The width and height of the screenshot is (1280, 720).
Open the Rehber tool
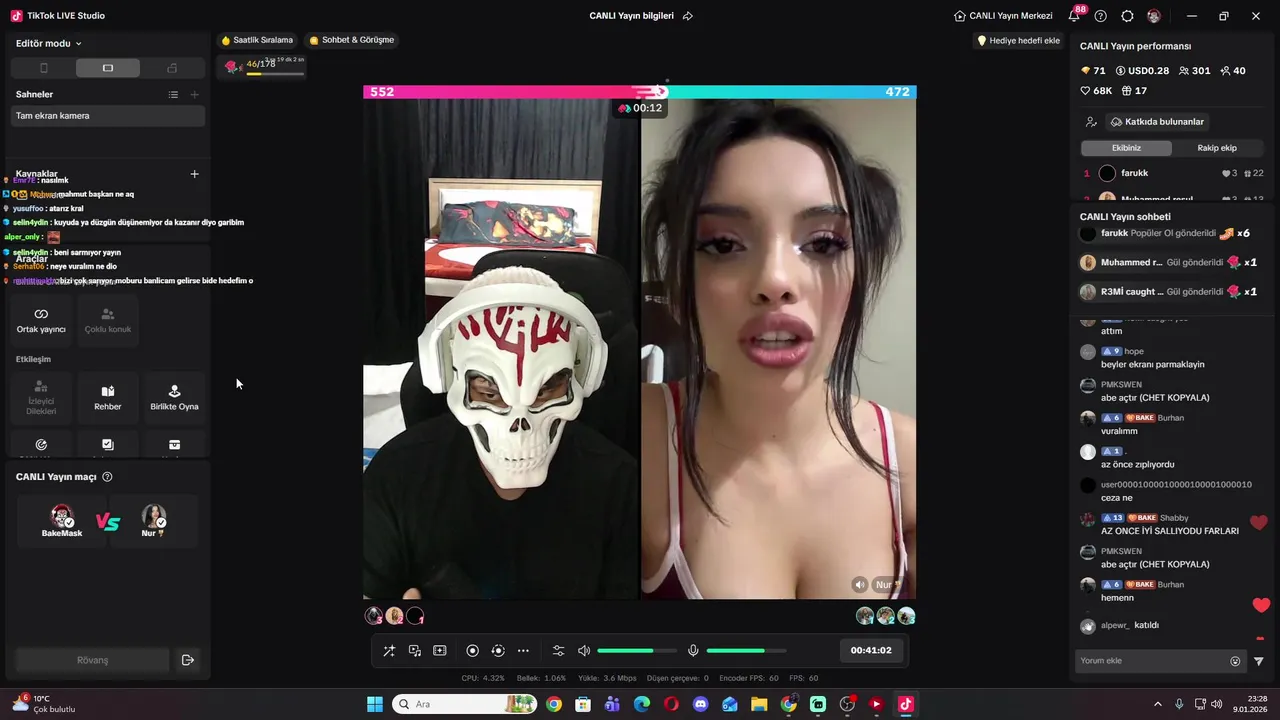108,398
